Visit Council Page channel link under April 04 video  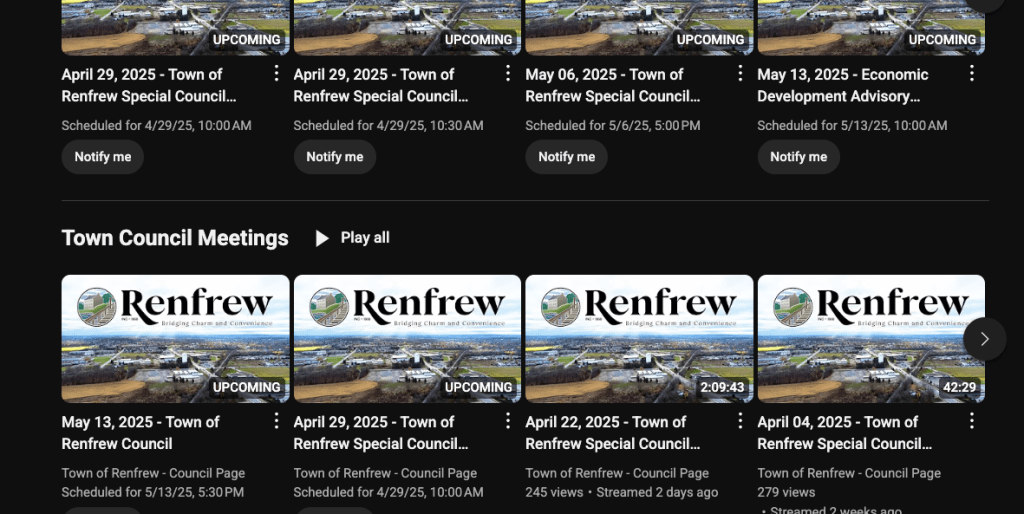(x=849, y=473)
